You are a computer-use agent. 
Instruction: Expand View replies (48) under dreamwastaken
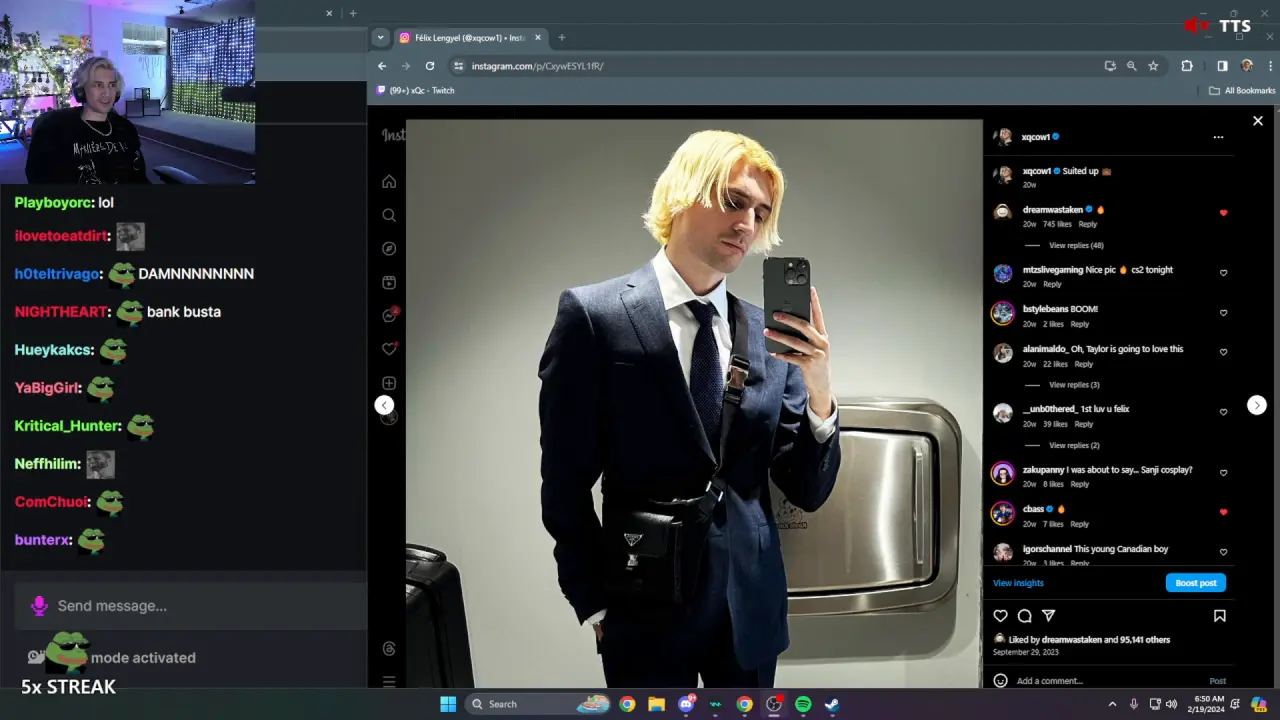click(1076, 245)
